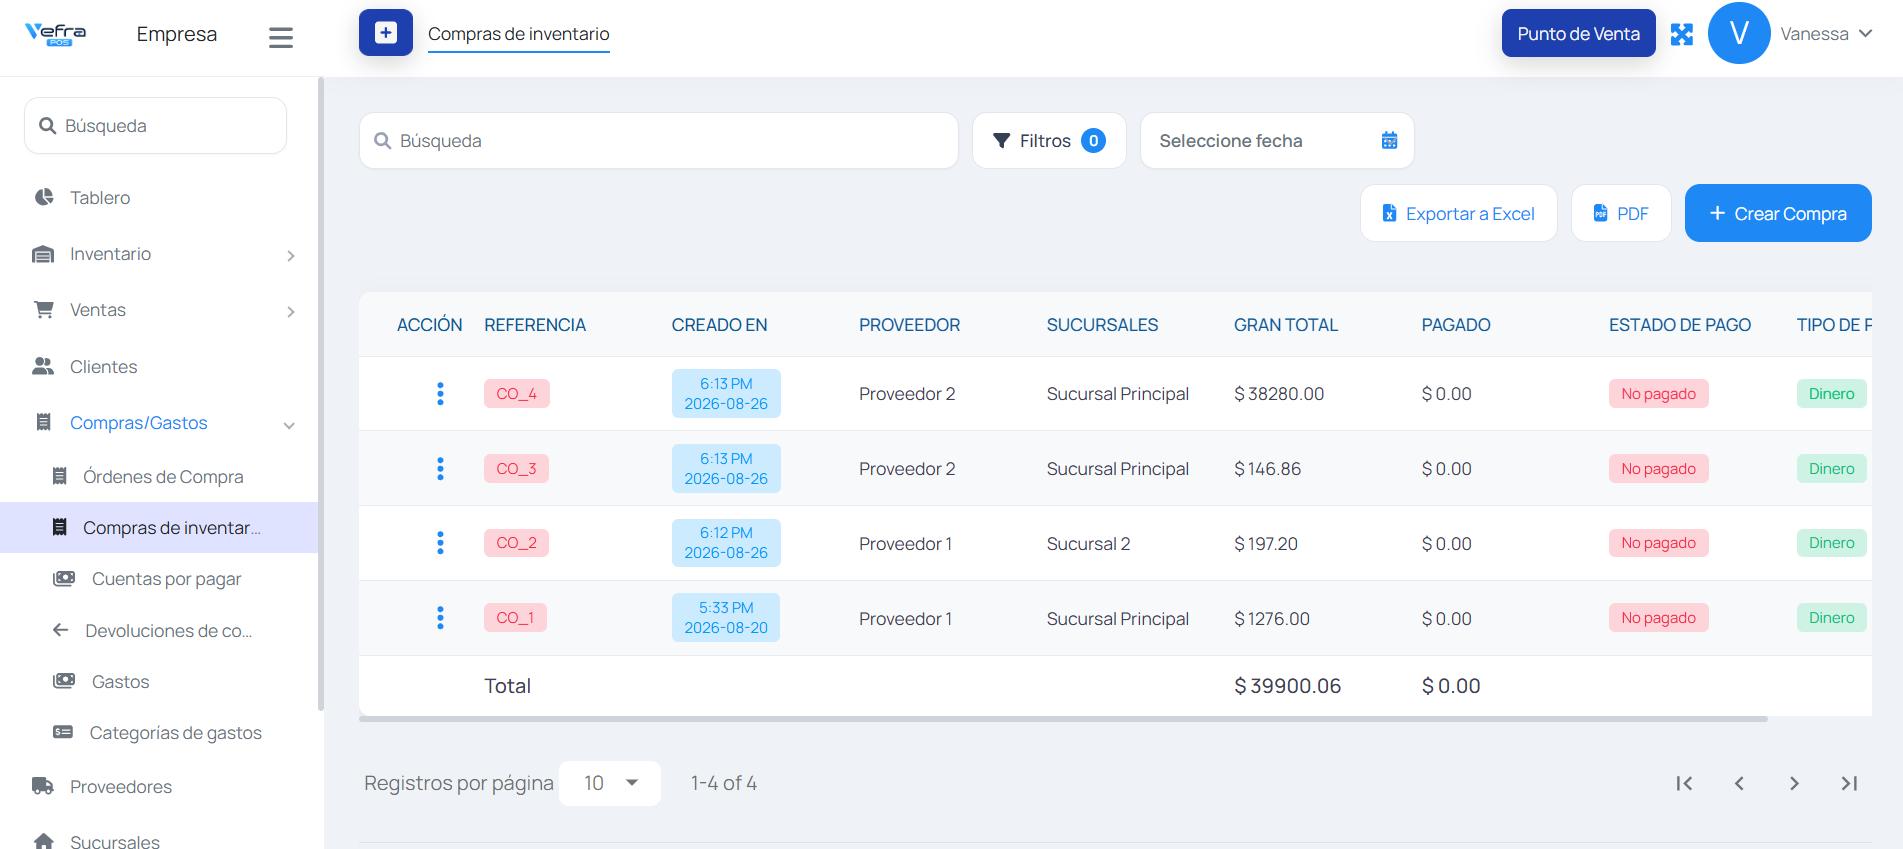Screen dimensions: 1903x849
Task: Click the Proveedores truck icon
Action: [x=43, y=786]
